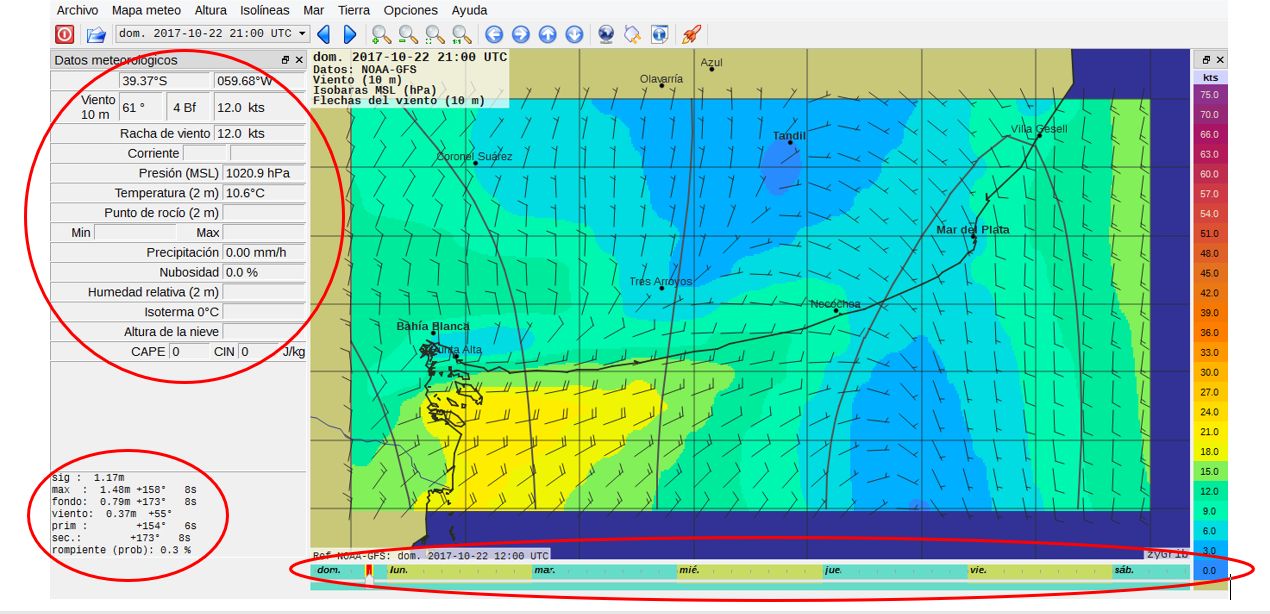Move map left with arrow icon

493,34
